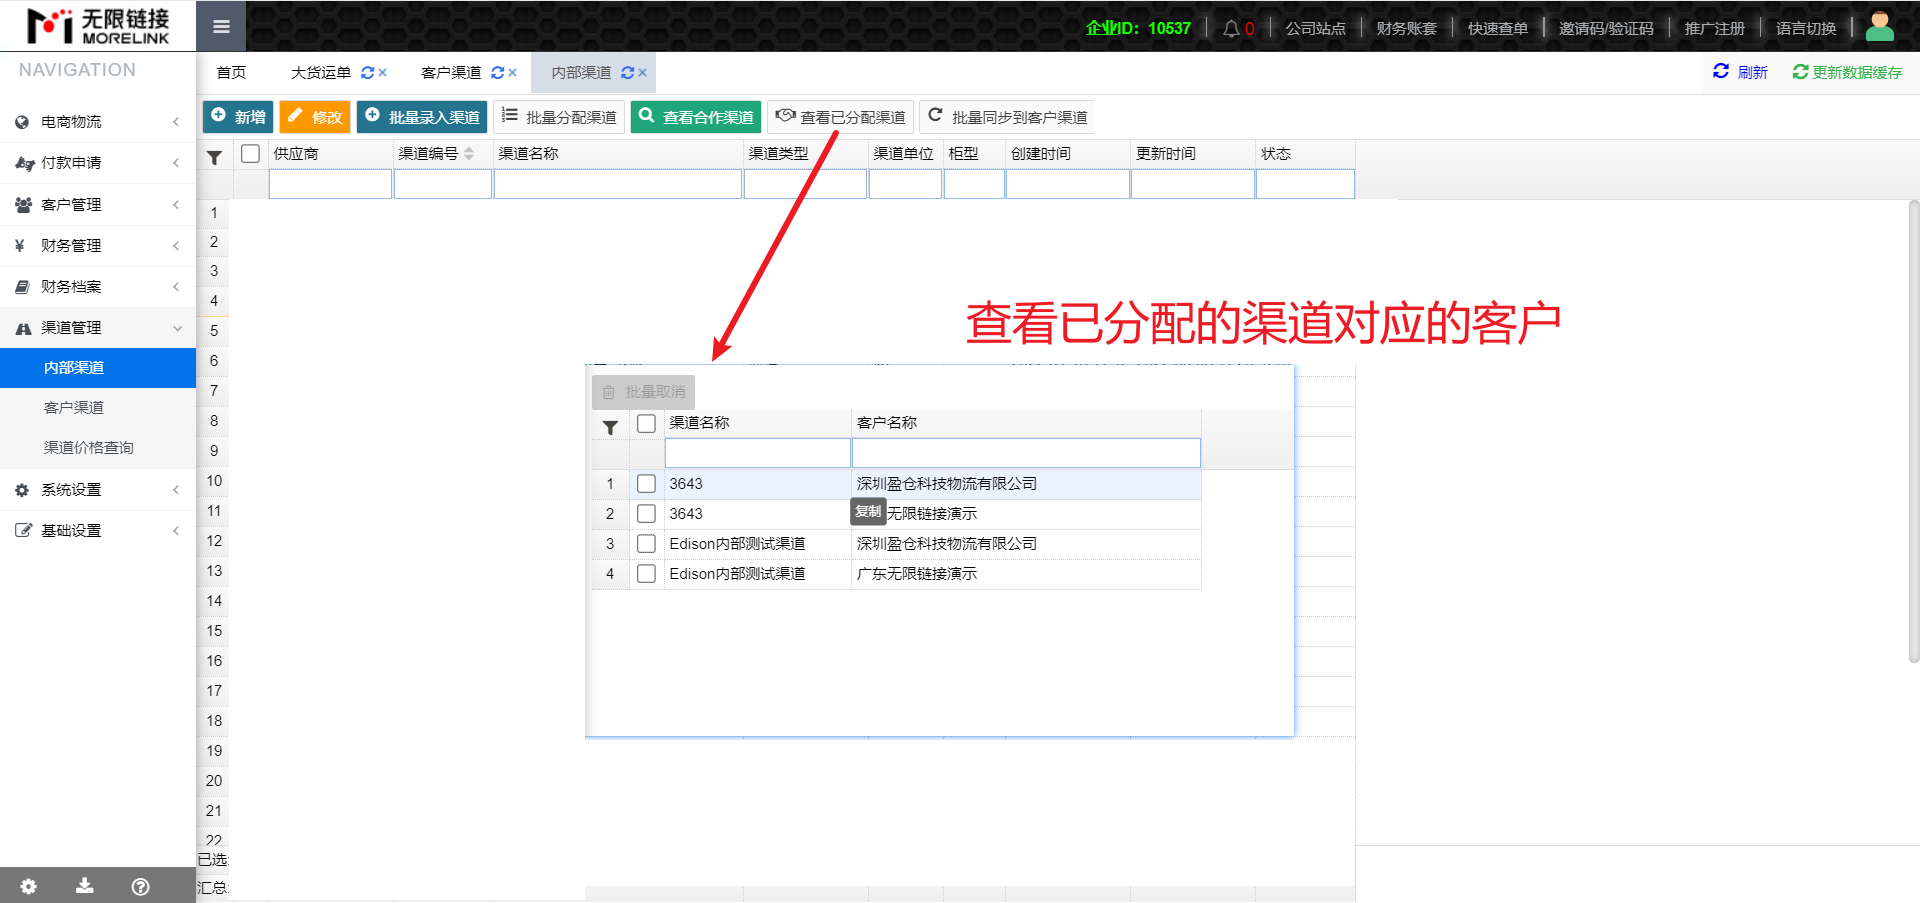Switch to the 内部渠道 tab
The height and width of the screenshot is (903, 1920).
pyautogui.click(x=581, y=72)
